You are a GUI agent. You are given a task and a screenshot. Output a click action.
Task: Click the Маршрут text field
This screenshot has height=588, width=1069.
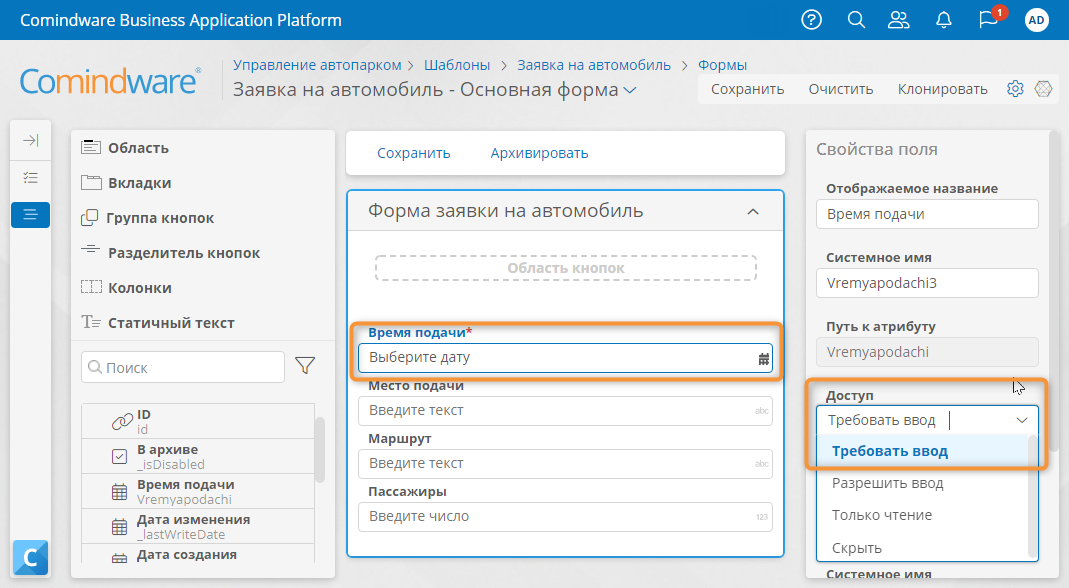tap(565, 463)
